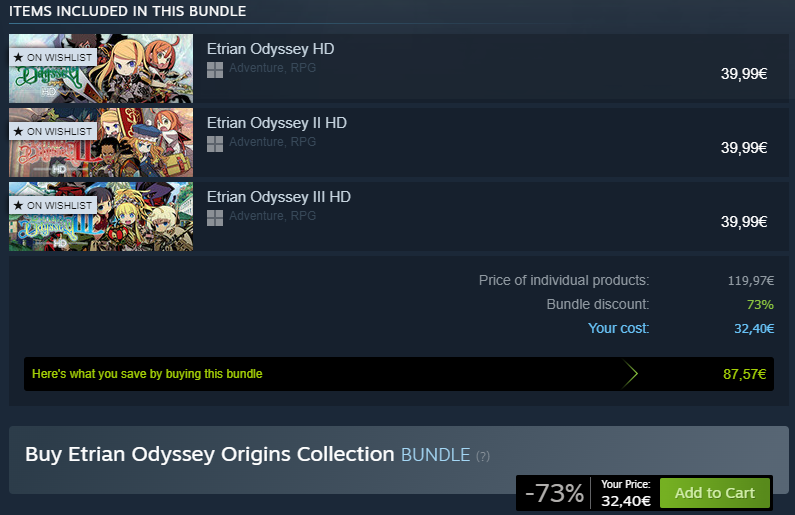Click the -73% discount badge
The width and height of the screenshot is (795, 515).
pos(554,493)
